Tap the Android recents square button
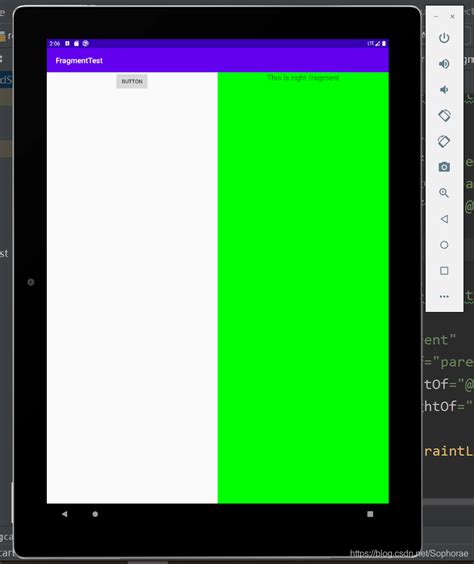Screen dimensions: 474x564 point(370,514)
